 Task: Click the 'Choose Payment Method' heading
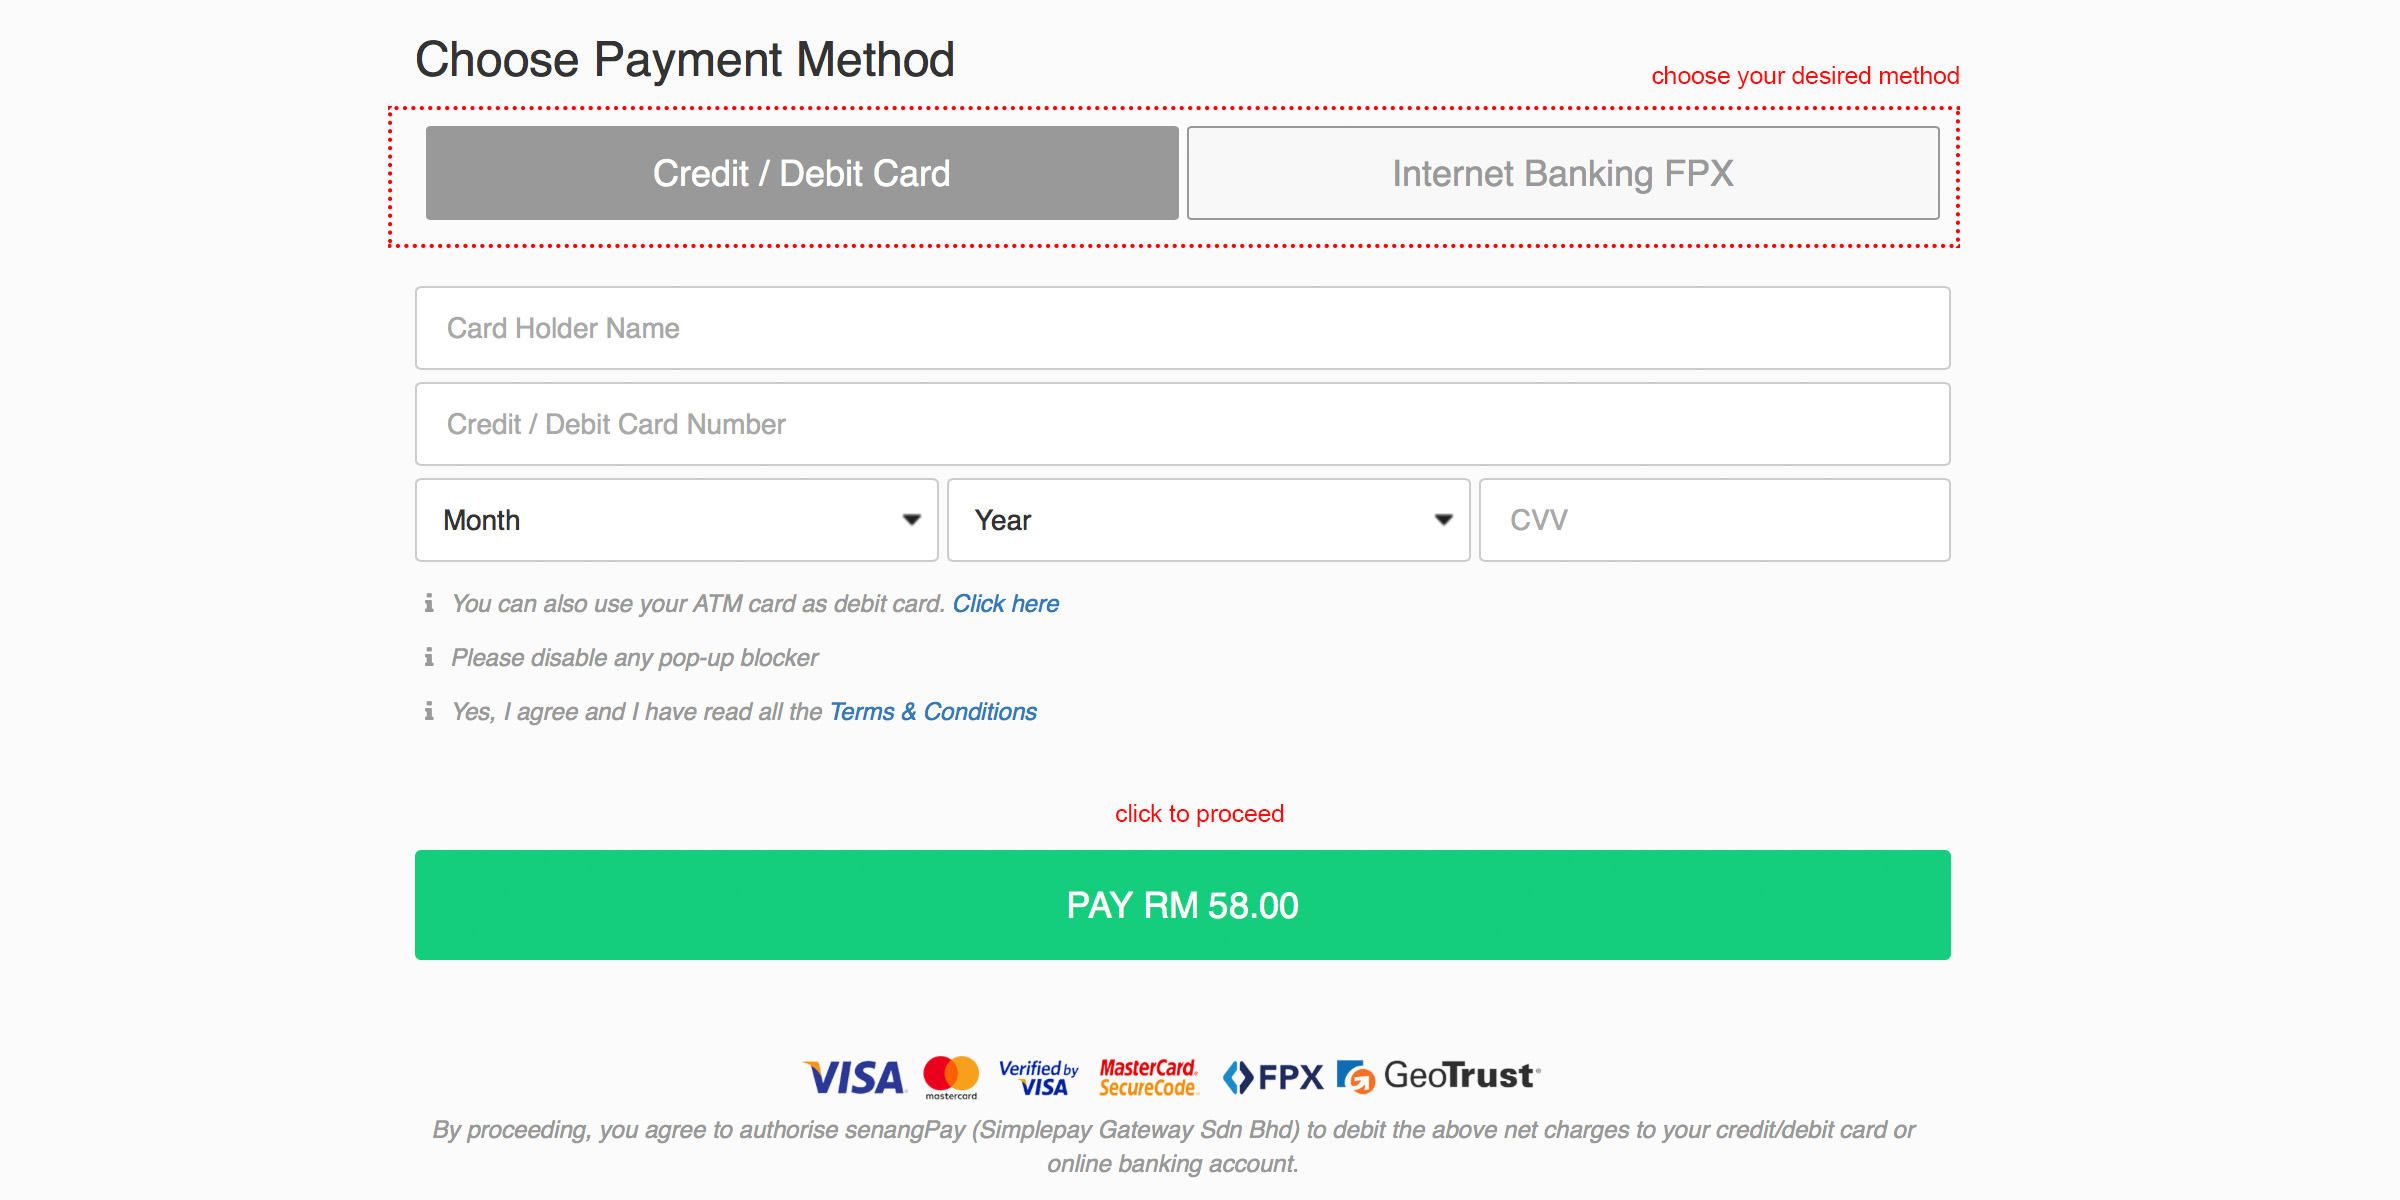[685, 60]
